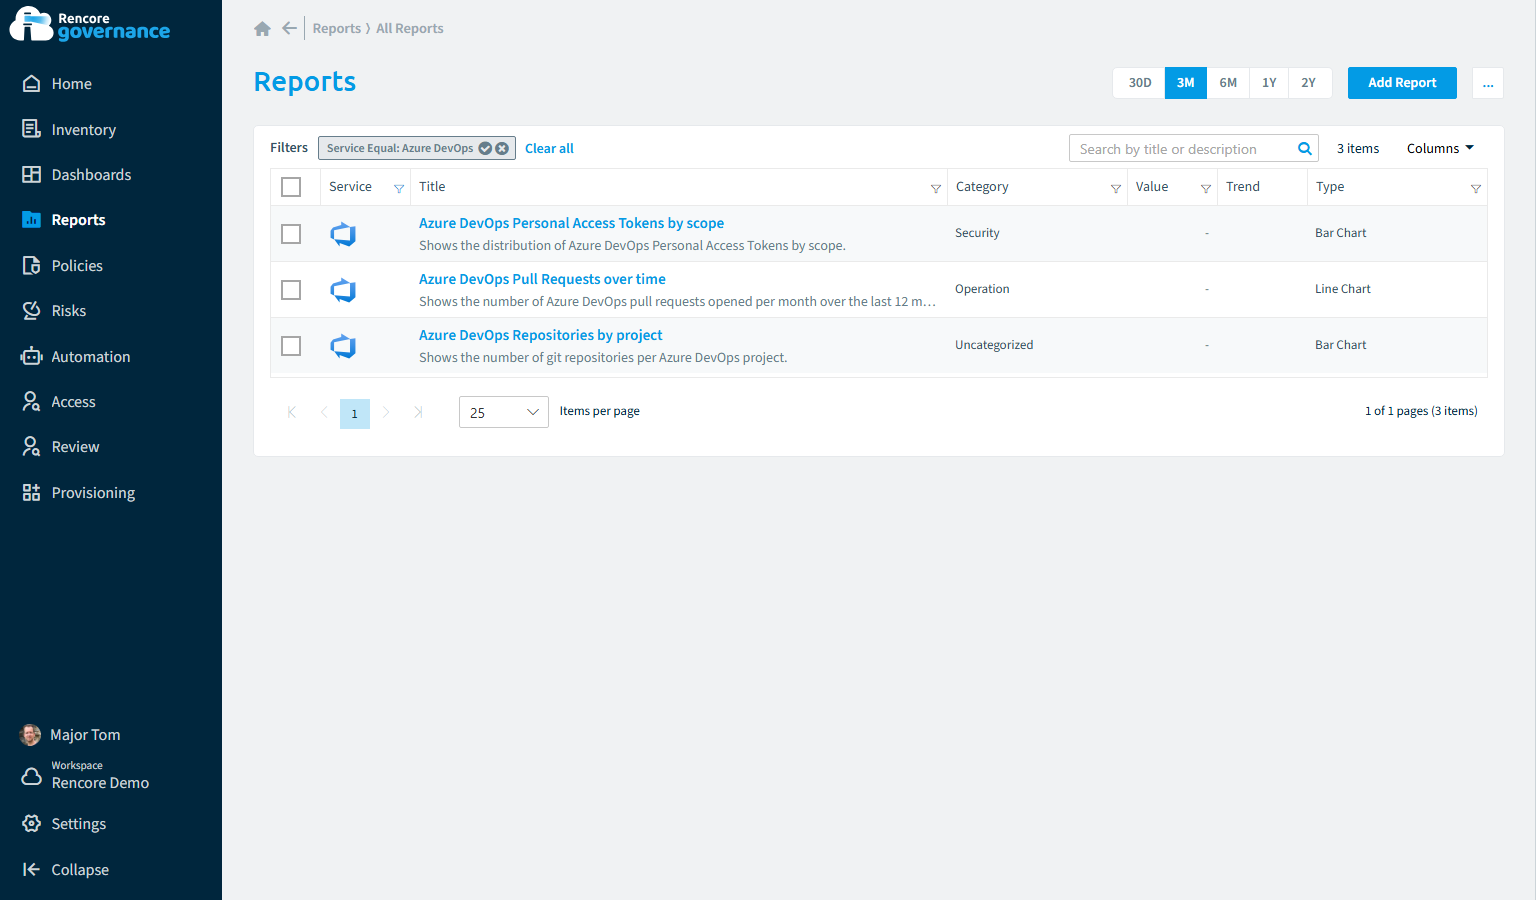
Task: Click the Azure DevOps icon for Repositories row
Action: tap(343, 346)
